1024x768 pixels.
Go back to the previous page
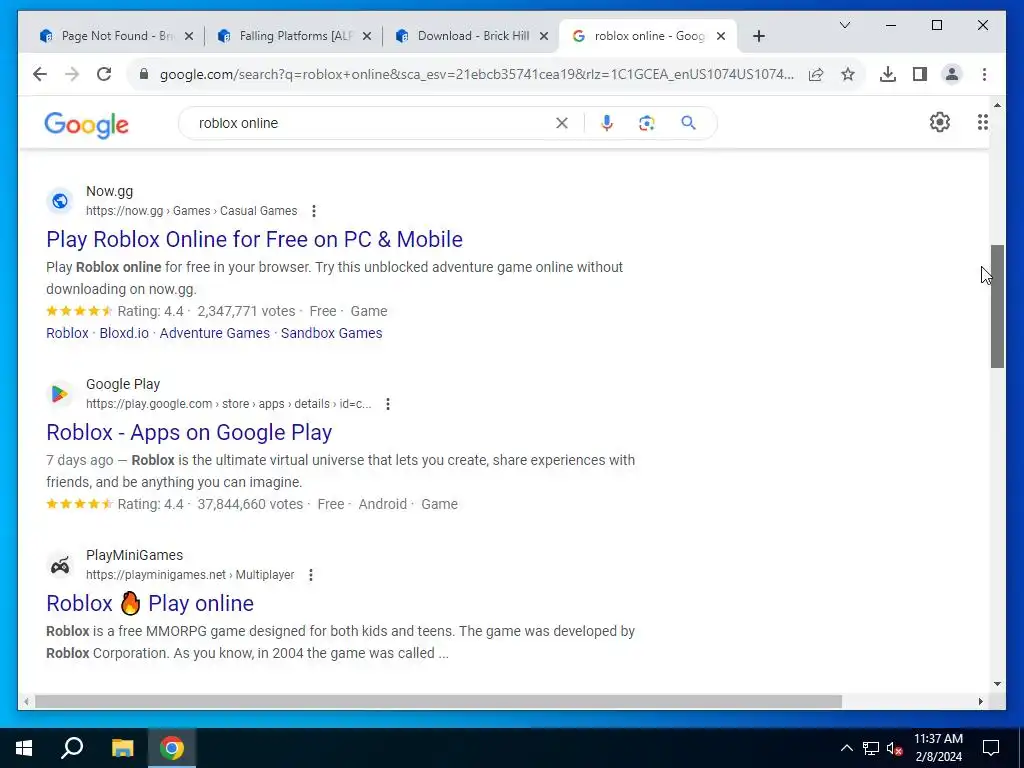(x=40, y=74)
